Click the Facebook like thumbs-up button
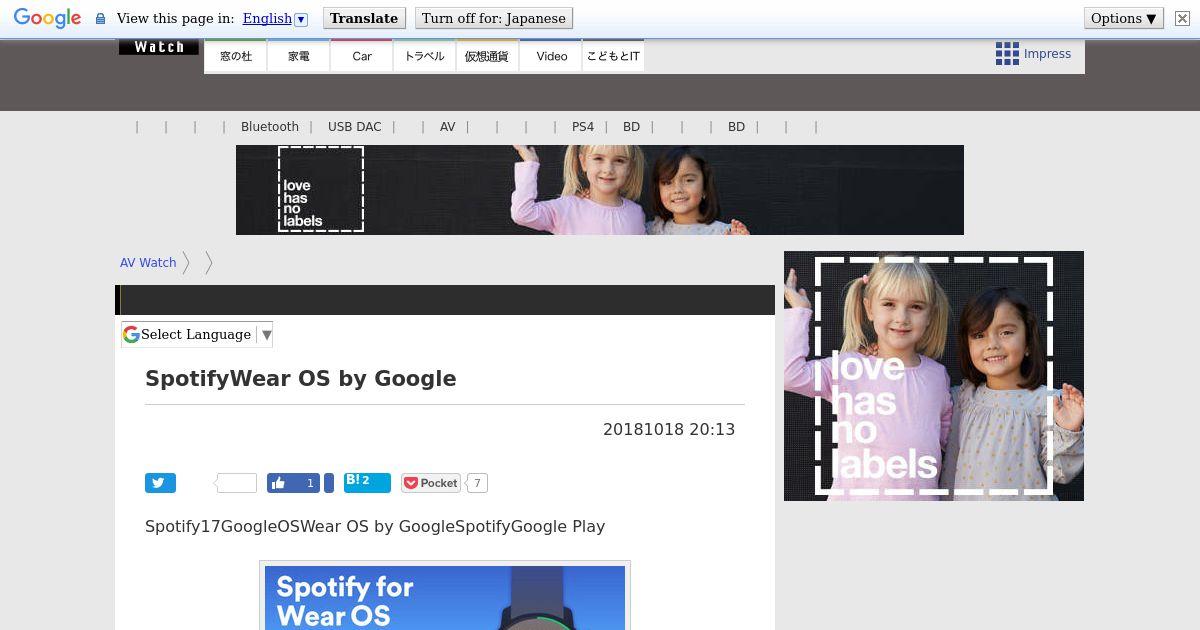The height and width of the screenshot is (630, 1200). click(293, 483)
